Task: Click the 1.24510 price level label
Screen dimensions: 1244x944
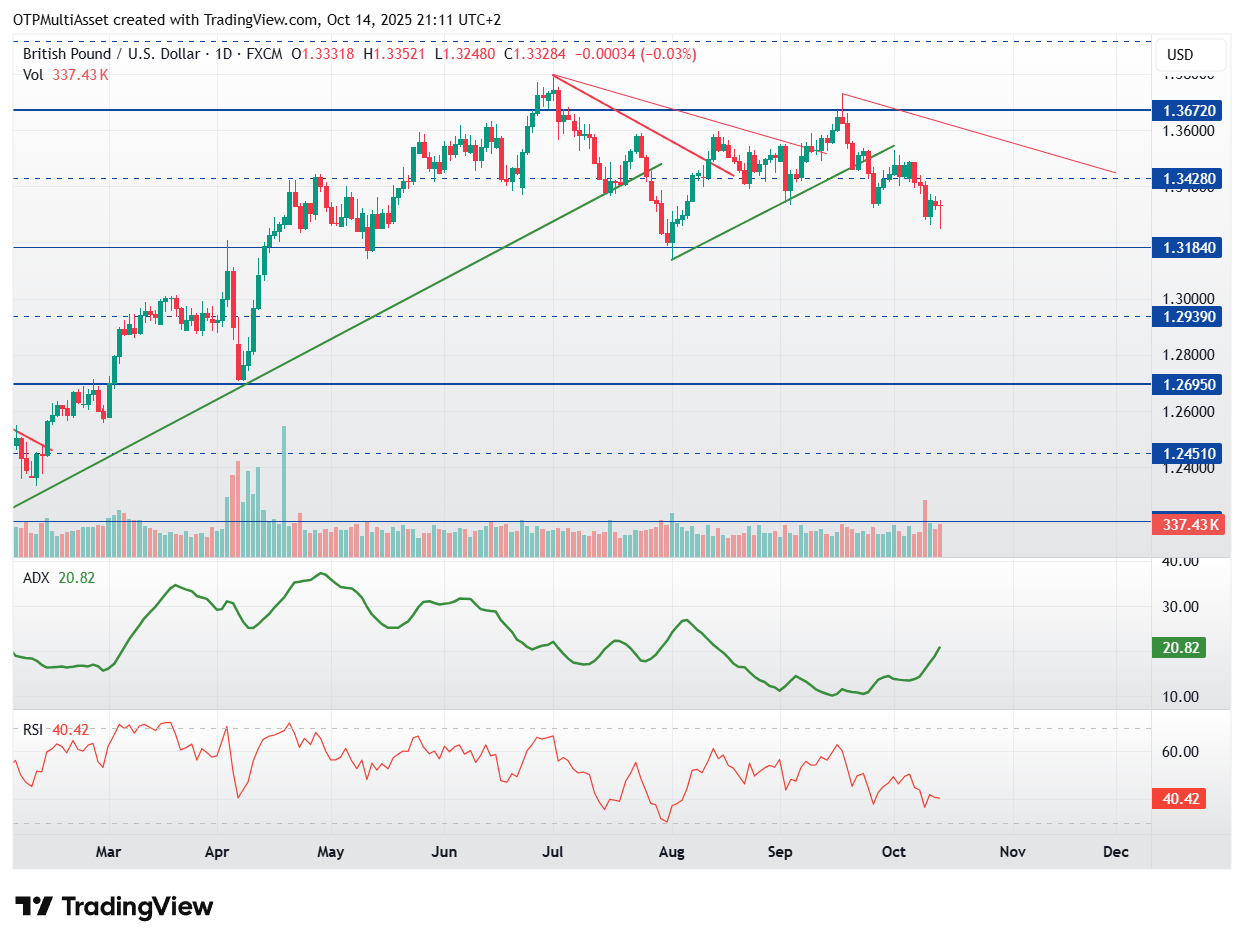Action: click(1187, 453)
